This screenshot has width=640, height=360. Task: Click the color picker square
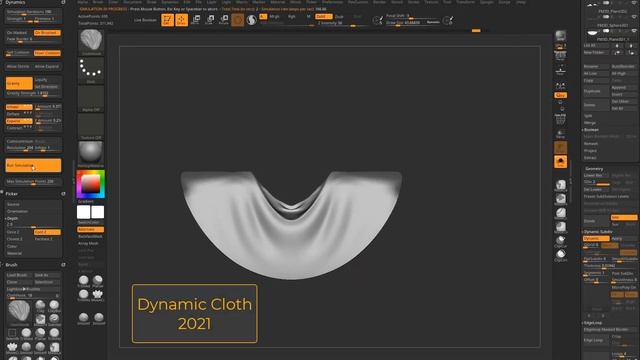click(x=91, y=184)
